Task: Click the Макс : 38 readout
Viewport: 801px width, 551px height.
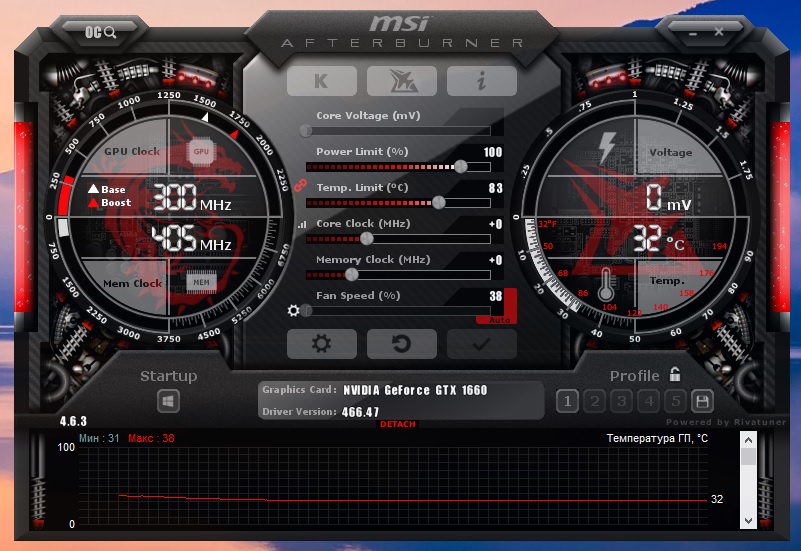Action: tap(151, 438)
